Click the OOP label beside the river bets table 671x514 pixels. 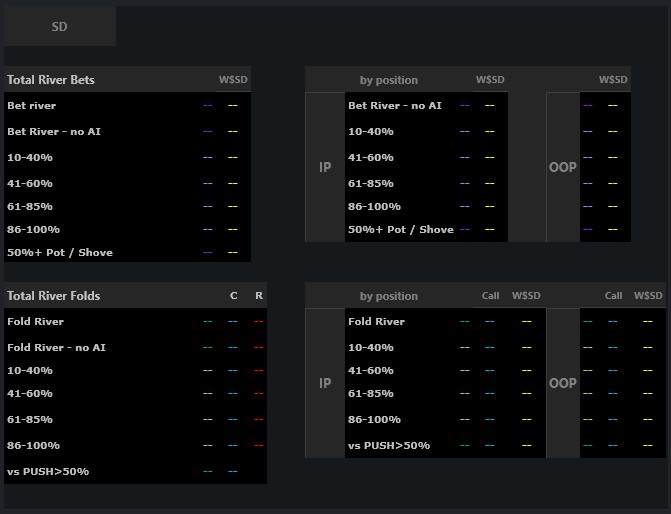(563, 167)
